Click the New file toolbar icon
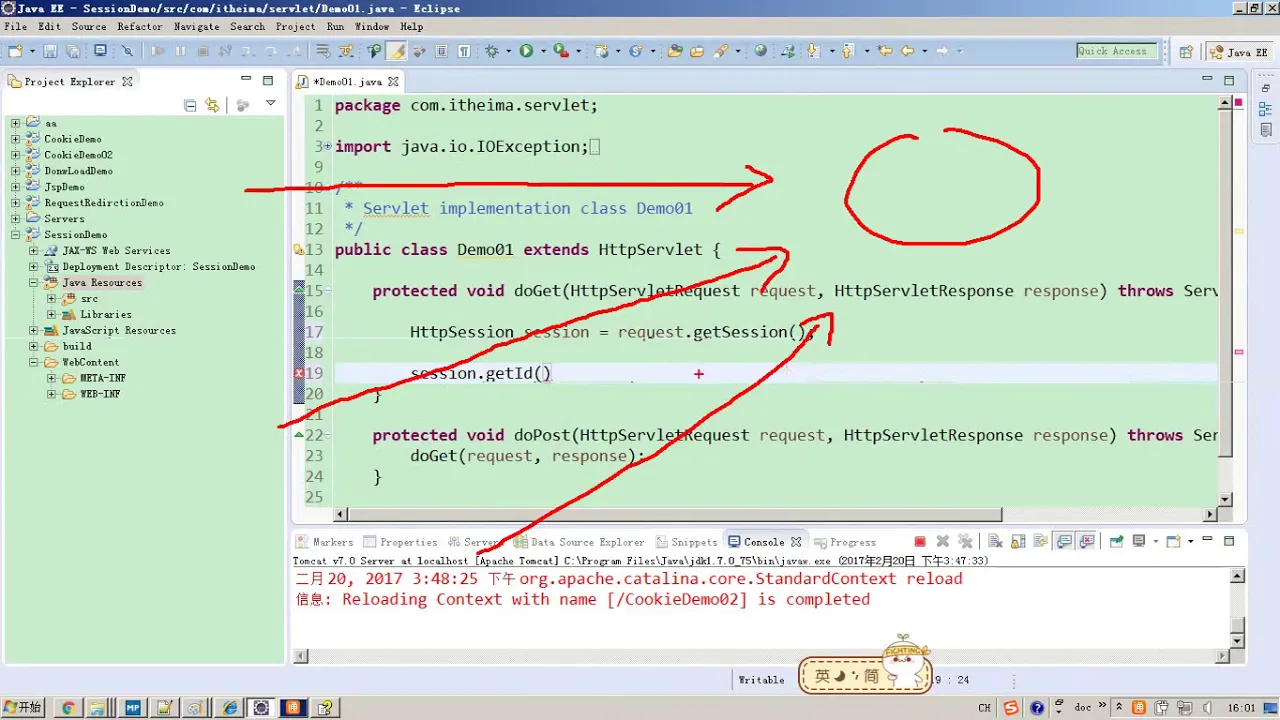1280x720 pixels. (x=15, y=51)
